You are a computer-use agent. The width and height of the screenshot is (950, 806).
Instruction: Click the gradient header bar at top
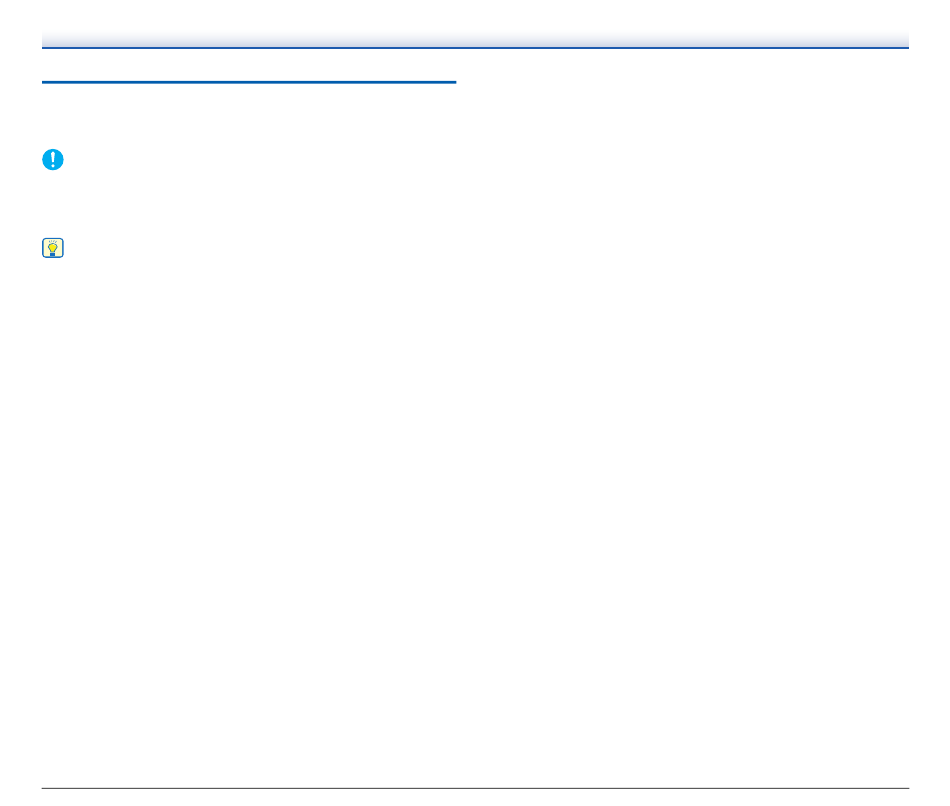coord(475,40)
